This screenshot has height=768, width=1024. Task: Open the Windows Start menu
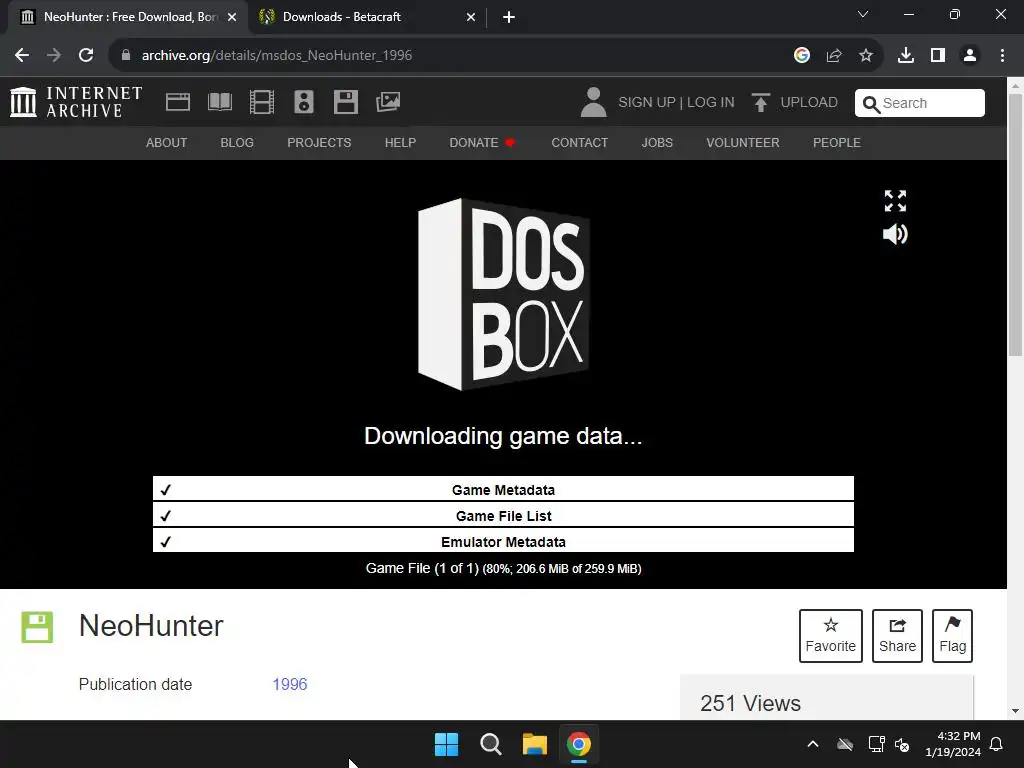tap(447, 744)
